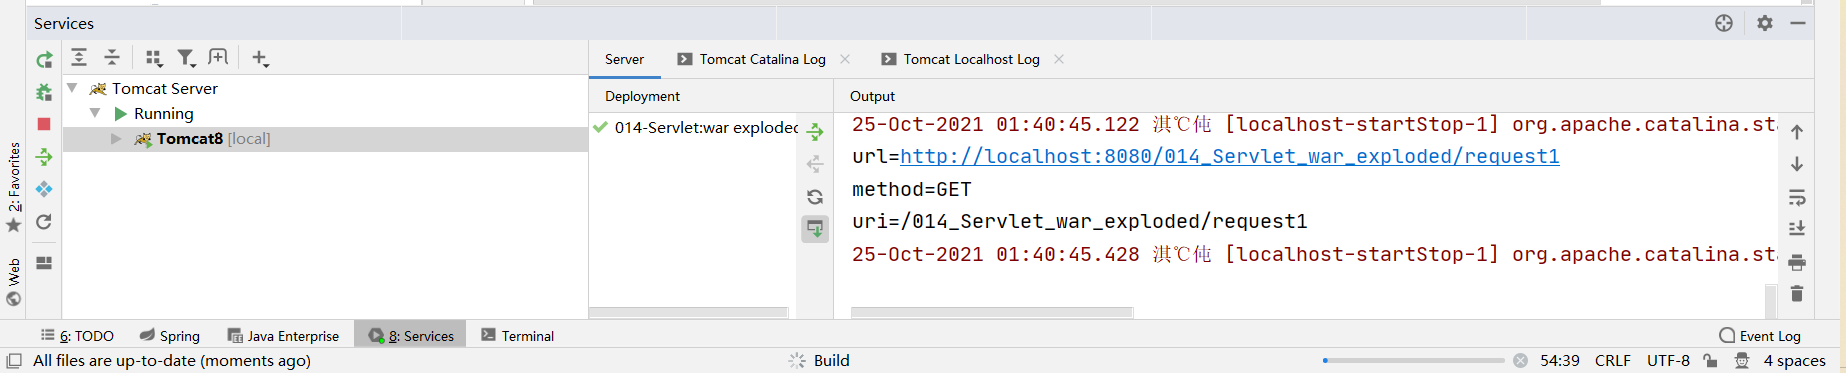Open the 6: TODO tool window
Viewport: 1846px width, 373px height.
tap(77, 336)
